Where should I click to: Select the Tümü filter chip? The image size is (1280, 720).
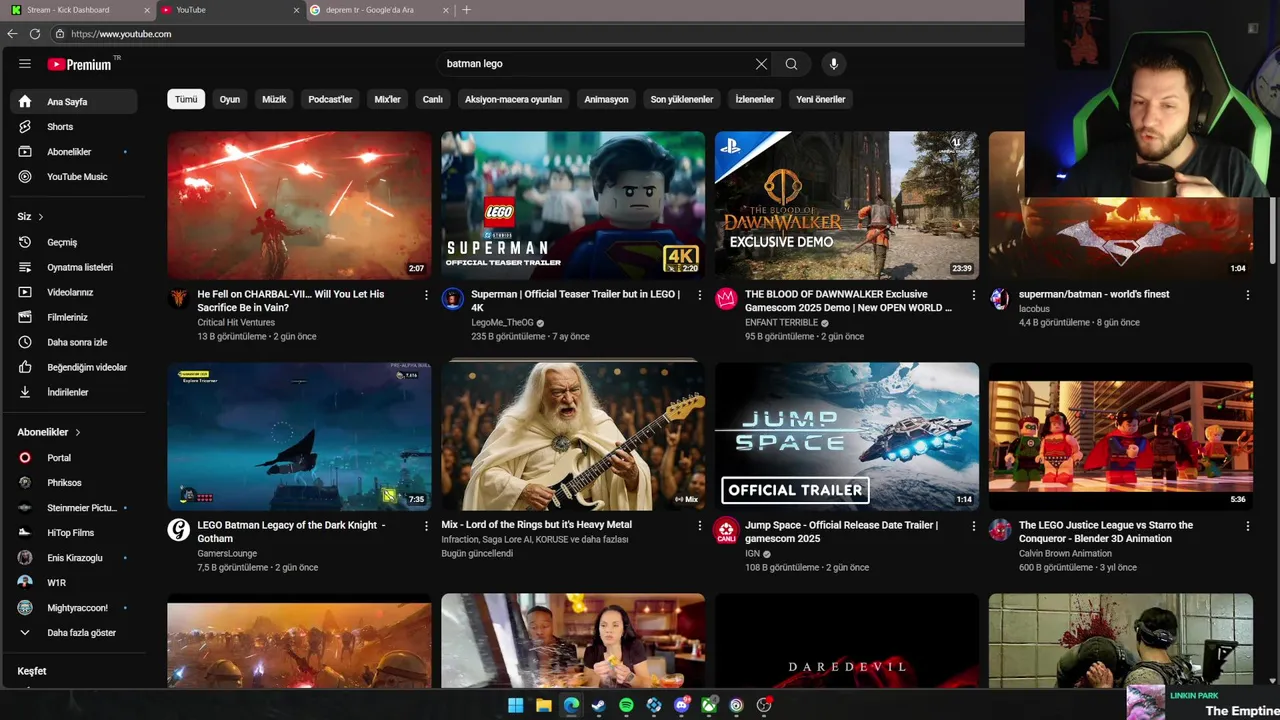click(x=186, y=99)
